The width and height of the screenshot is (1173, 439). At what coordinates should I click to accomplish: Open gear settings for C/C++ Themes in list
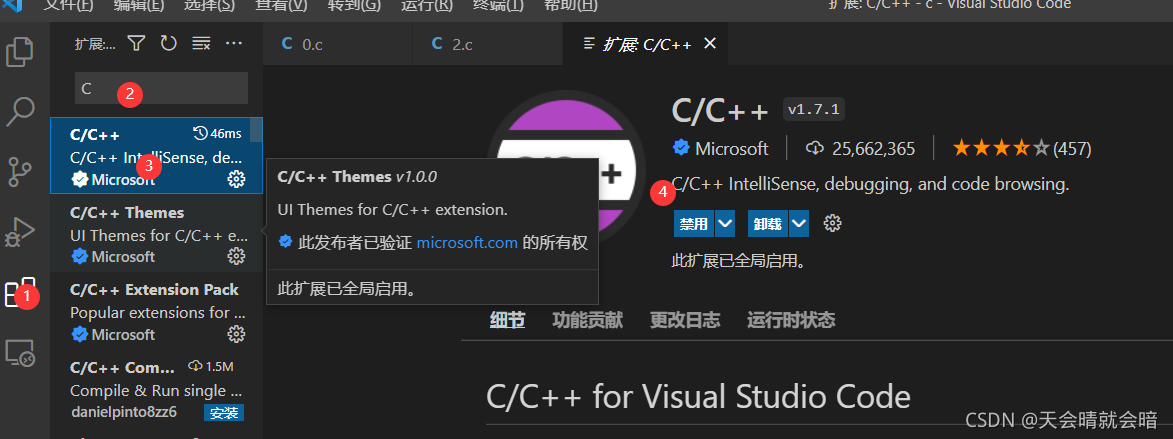tap(236, 257)
